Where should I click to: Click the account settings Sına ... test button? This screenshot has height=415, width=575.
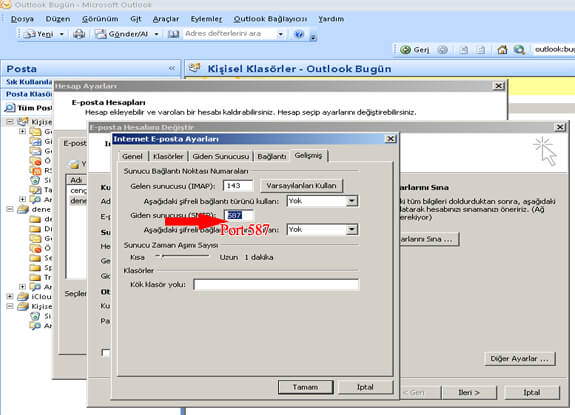[x=429, y=239]
